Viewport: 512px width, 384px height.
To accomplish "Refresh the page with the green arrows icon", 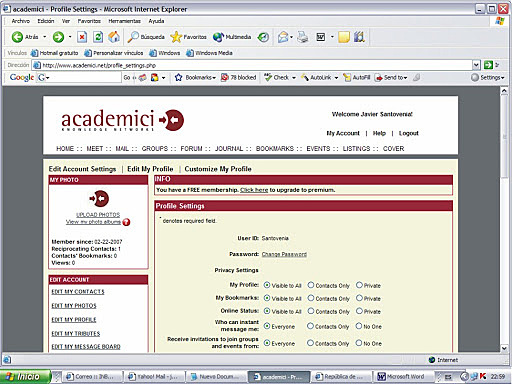I will coord(98,37).
